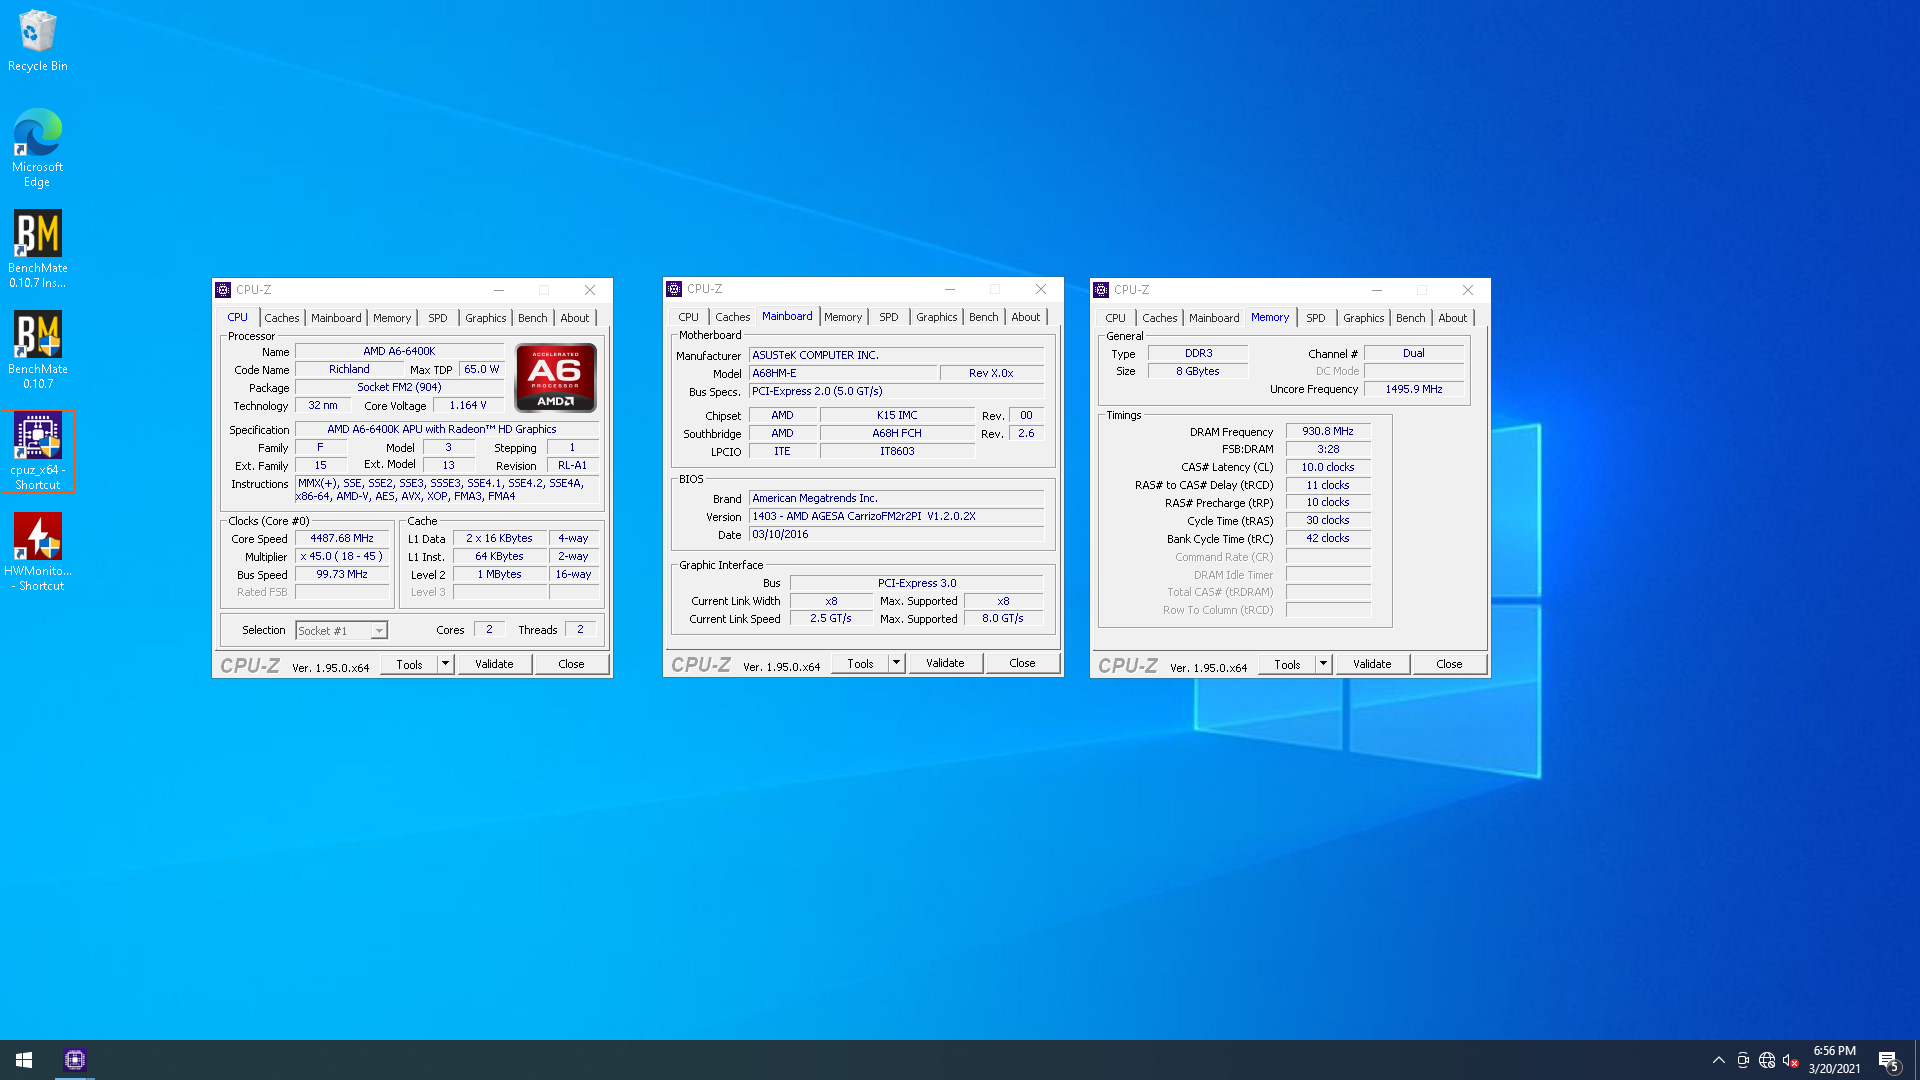Open SPD tab in right CPU-Z window

click(1316, 318)
